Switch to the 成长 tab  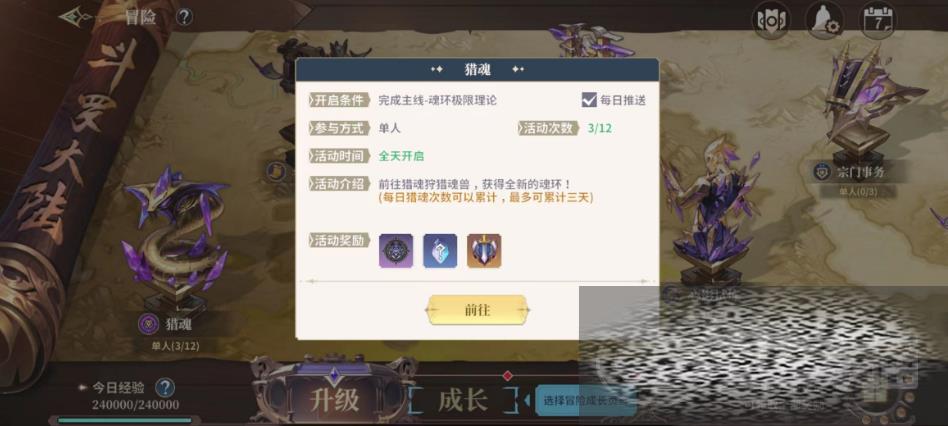pyautogui.click(x=463, y=400)
